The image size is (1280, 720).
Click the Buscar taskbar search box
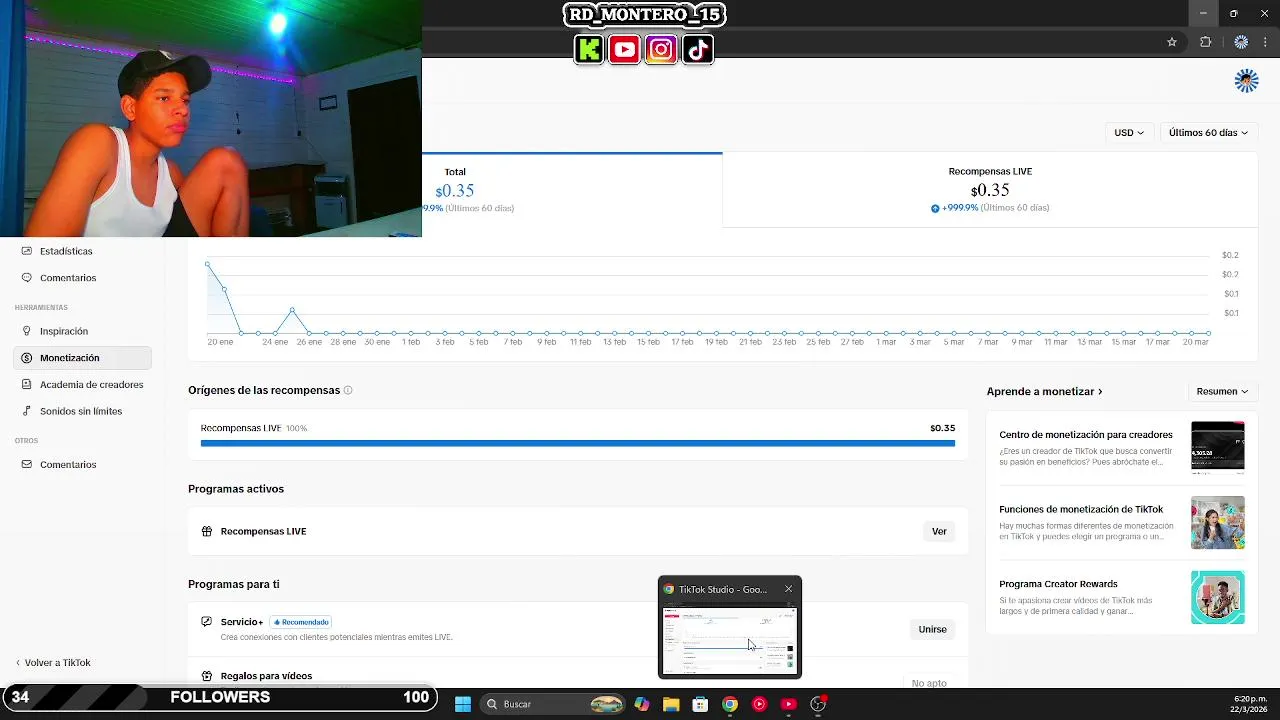pyautogui.click(x=553, y=704)
